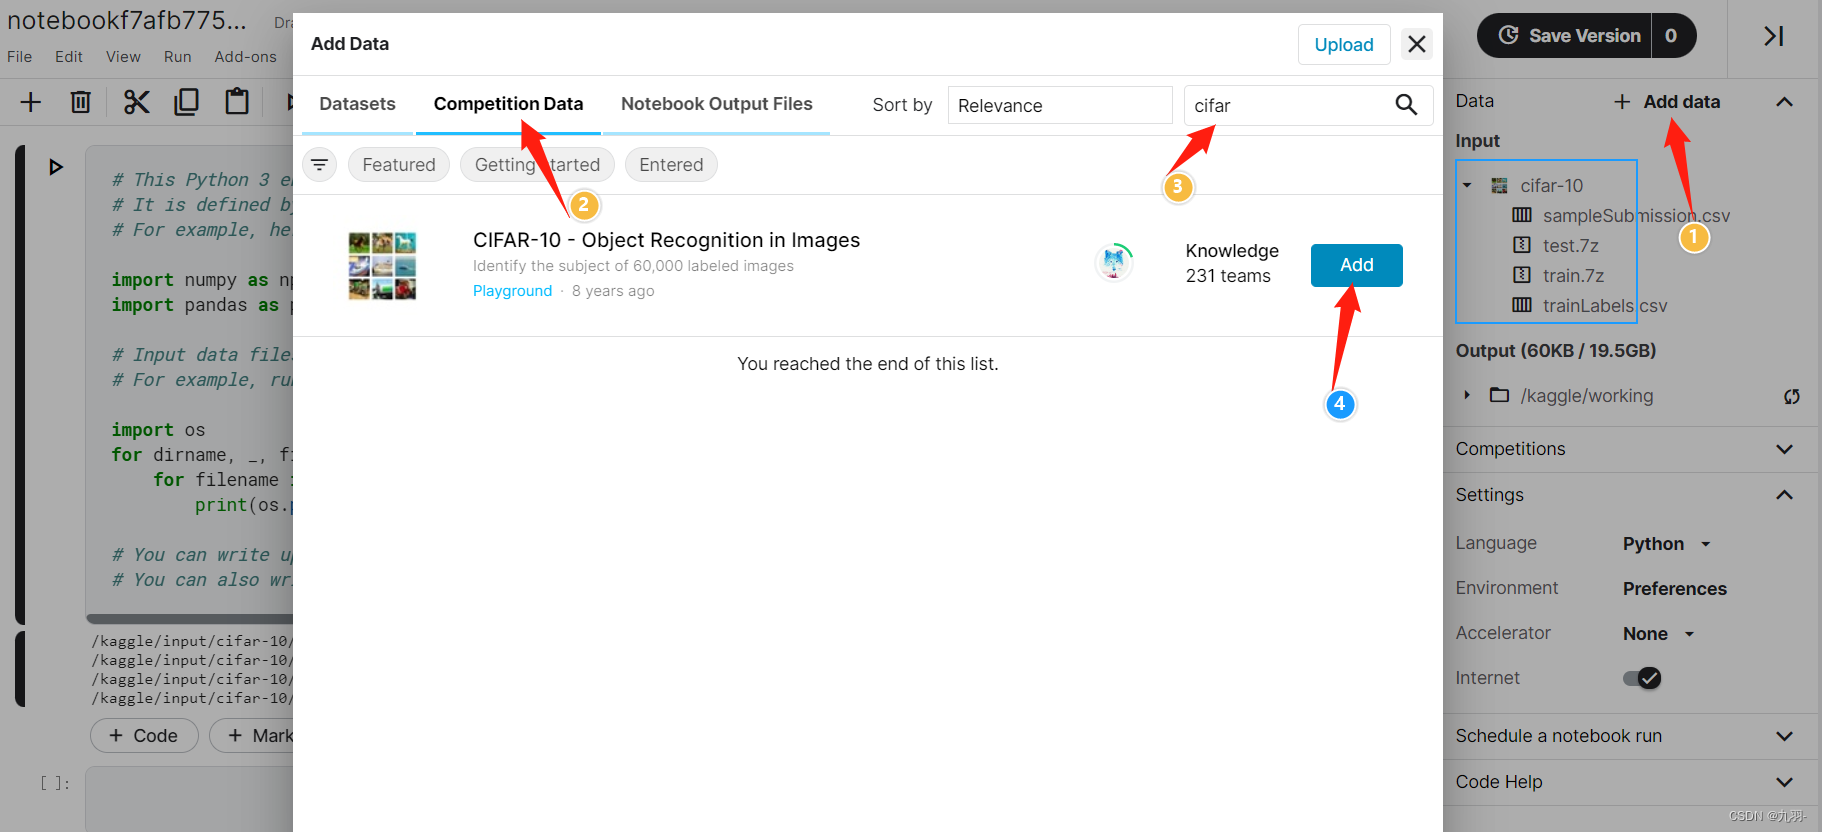Expand the Competitions section
The height and width of the screenshot is (832, 1822).
coord(1785,449)
